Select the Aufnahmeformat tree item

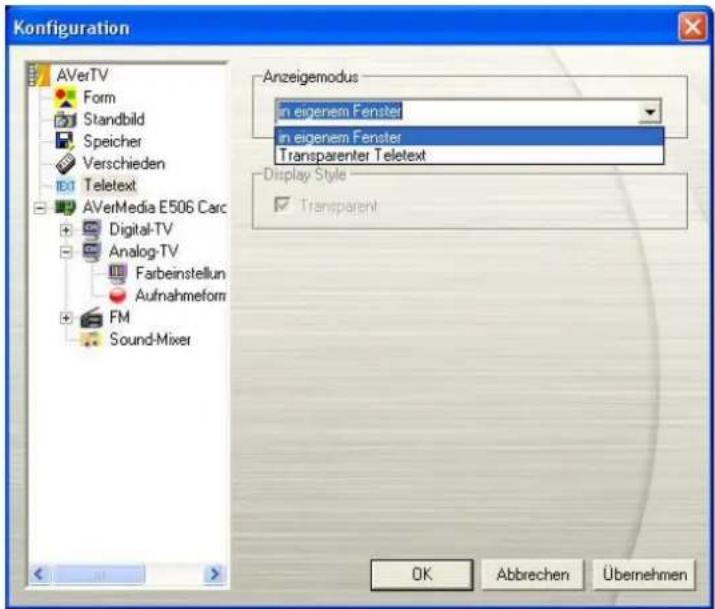click(181, 295)
